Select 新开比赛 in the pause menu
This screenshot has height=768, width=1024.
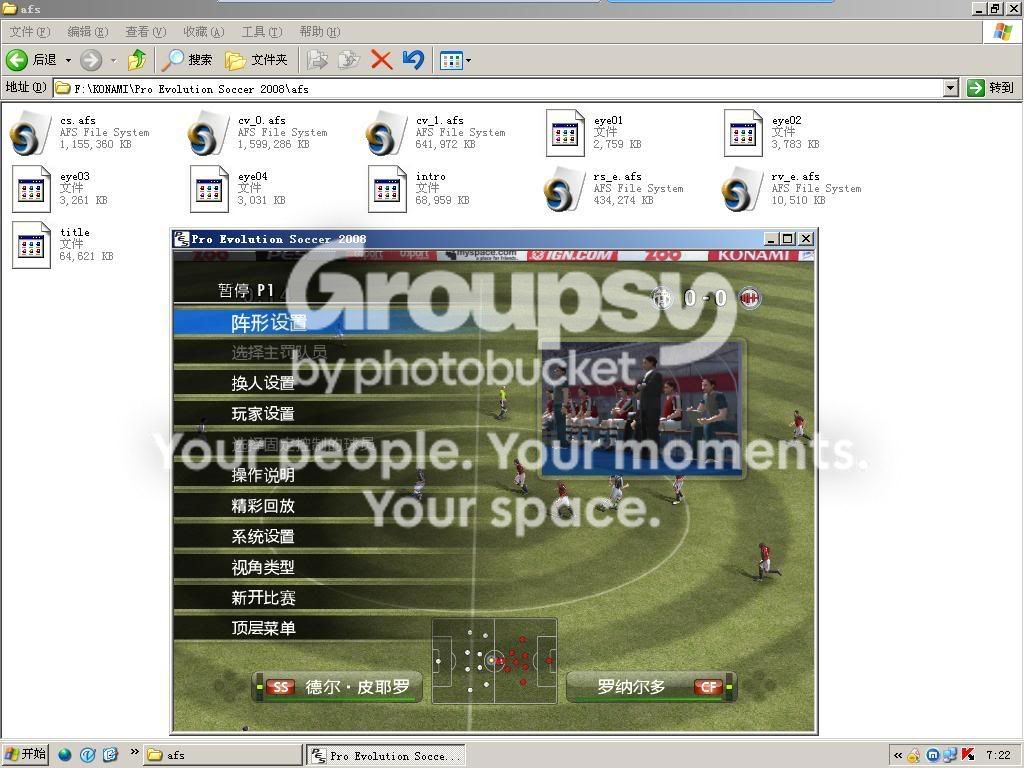click(x=263, y=598)
